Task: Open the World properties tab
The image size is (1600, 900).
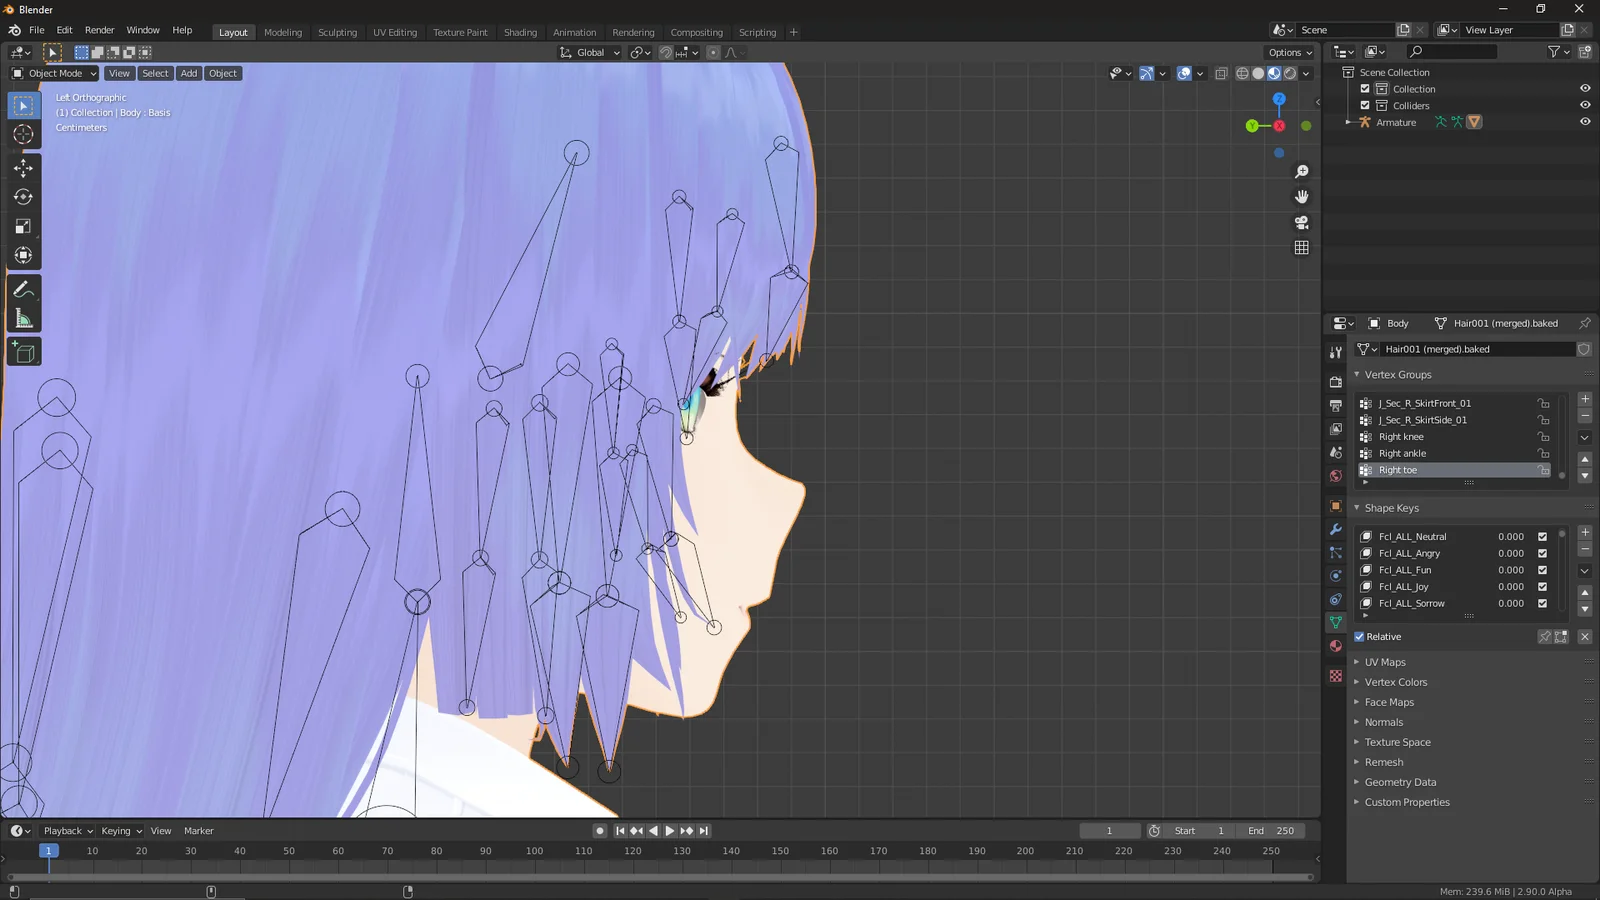Action: tap(1335, 476)
